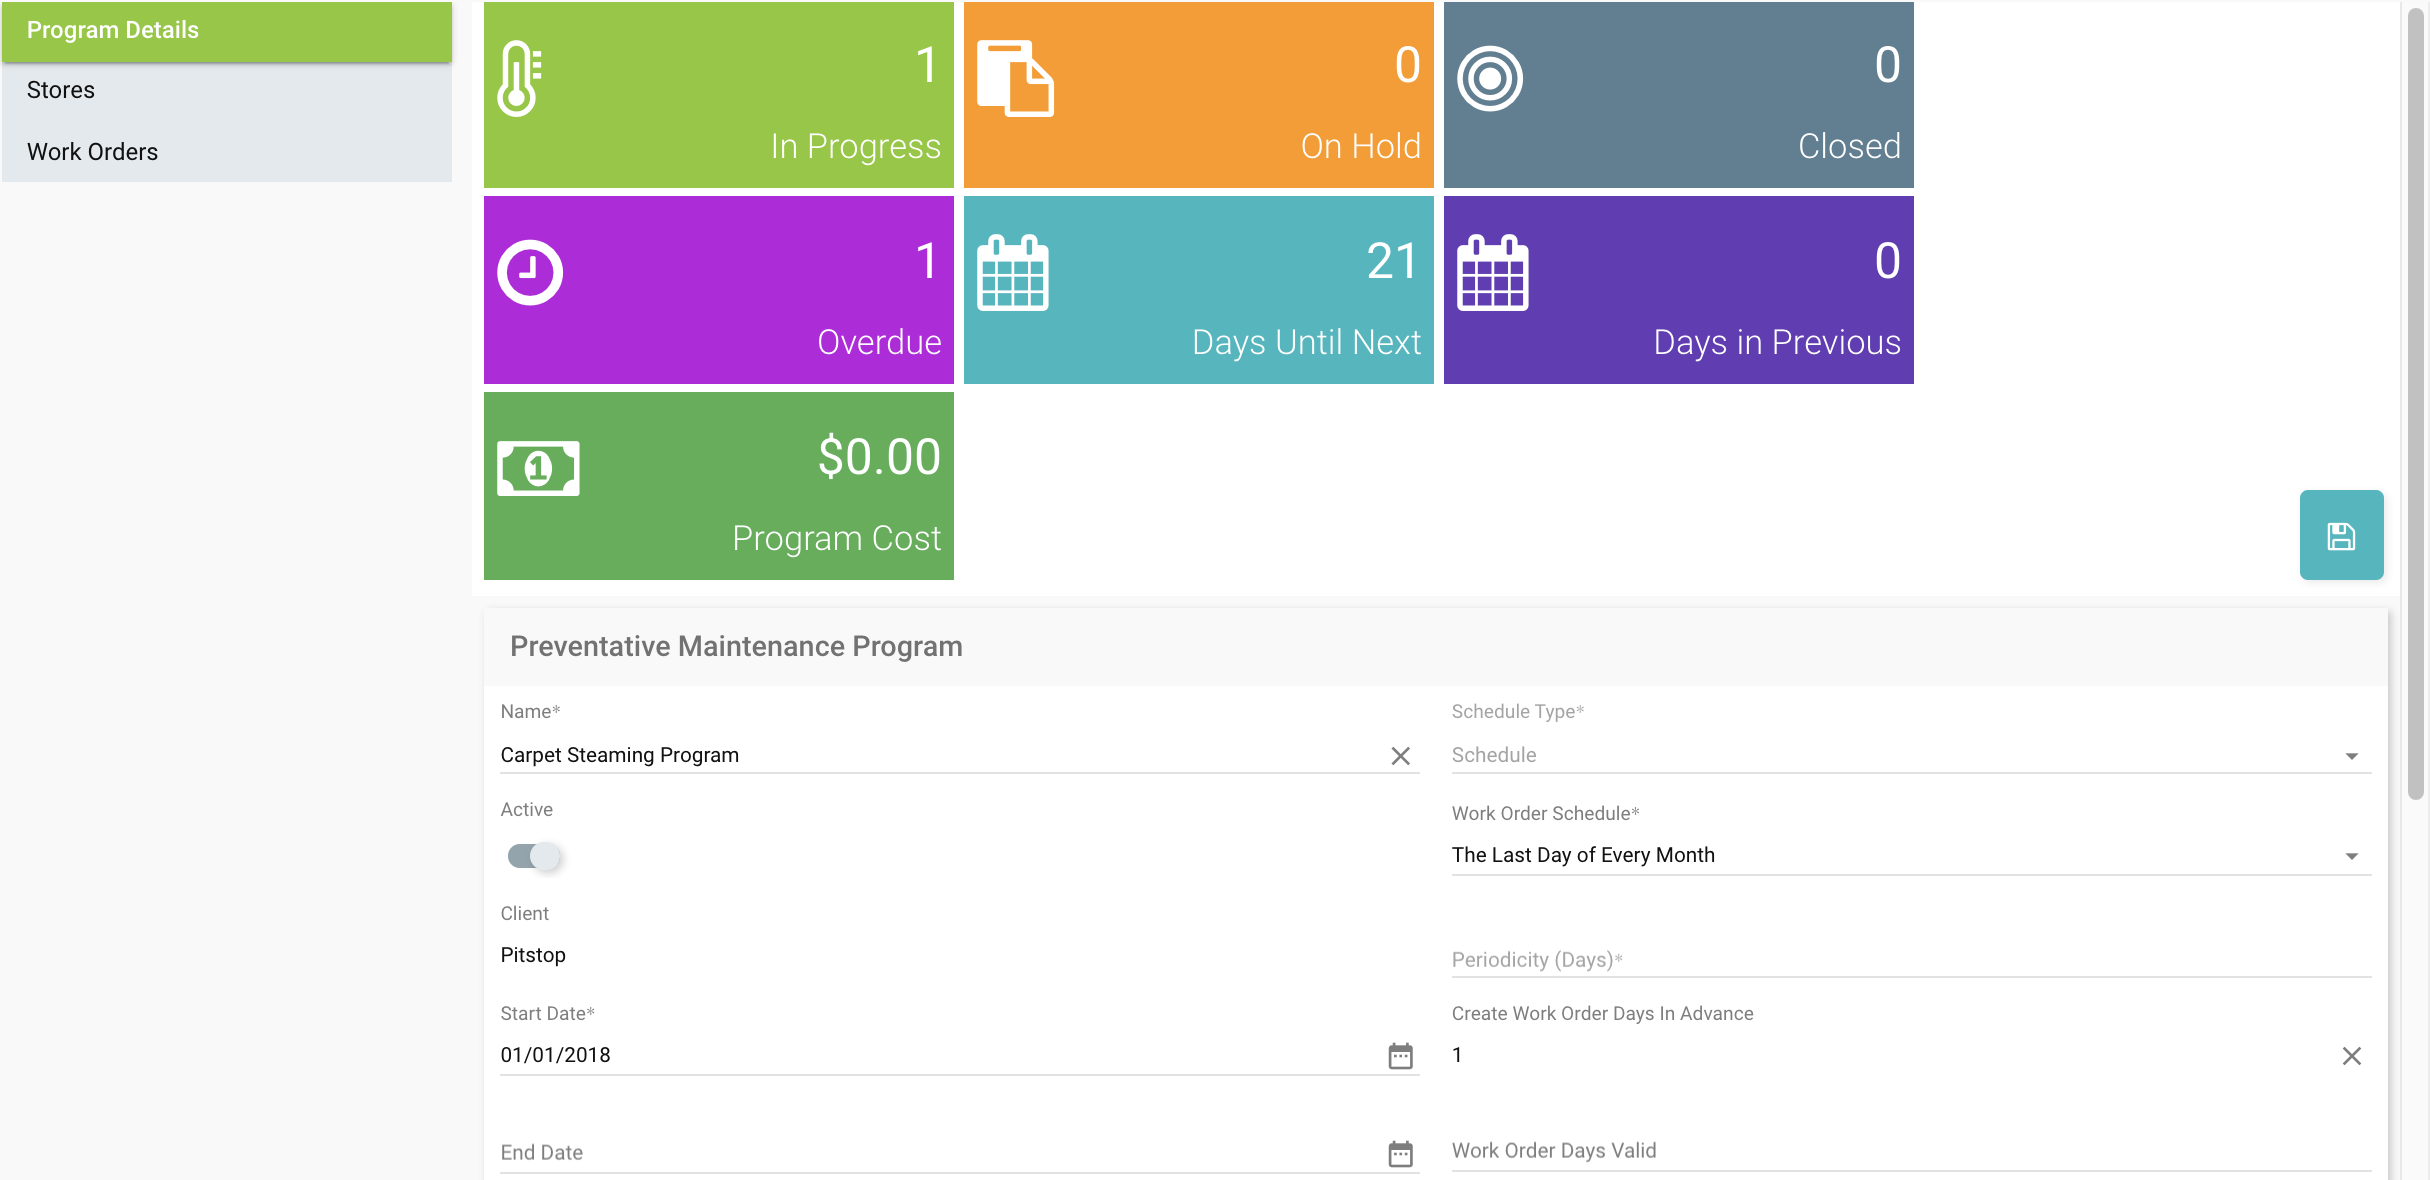The width and height of the screenshot is (2430, 1180).
Task: Click the thermometer icon on In Progress tile
Action: (x=520, y=79)
